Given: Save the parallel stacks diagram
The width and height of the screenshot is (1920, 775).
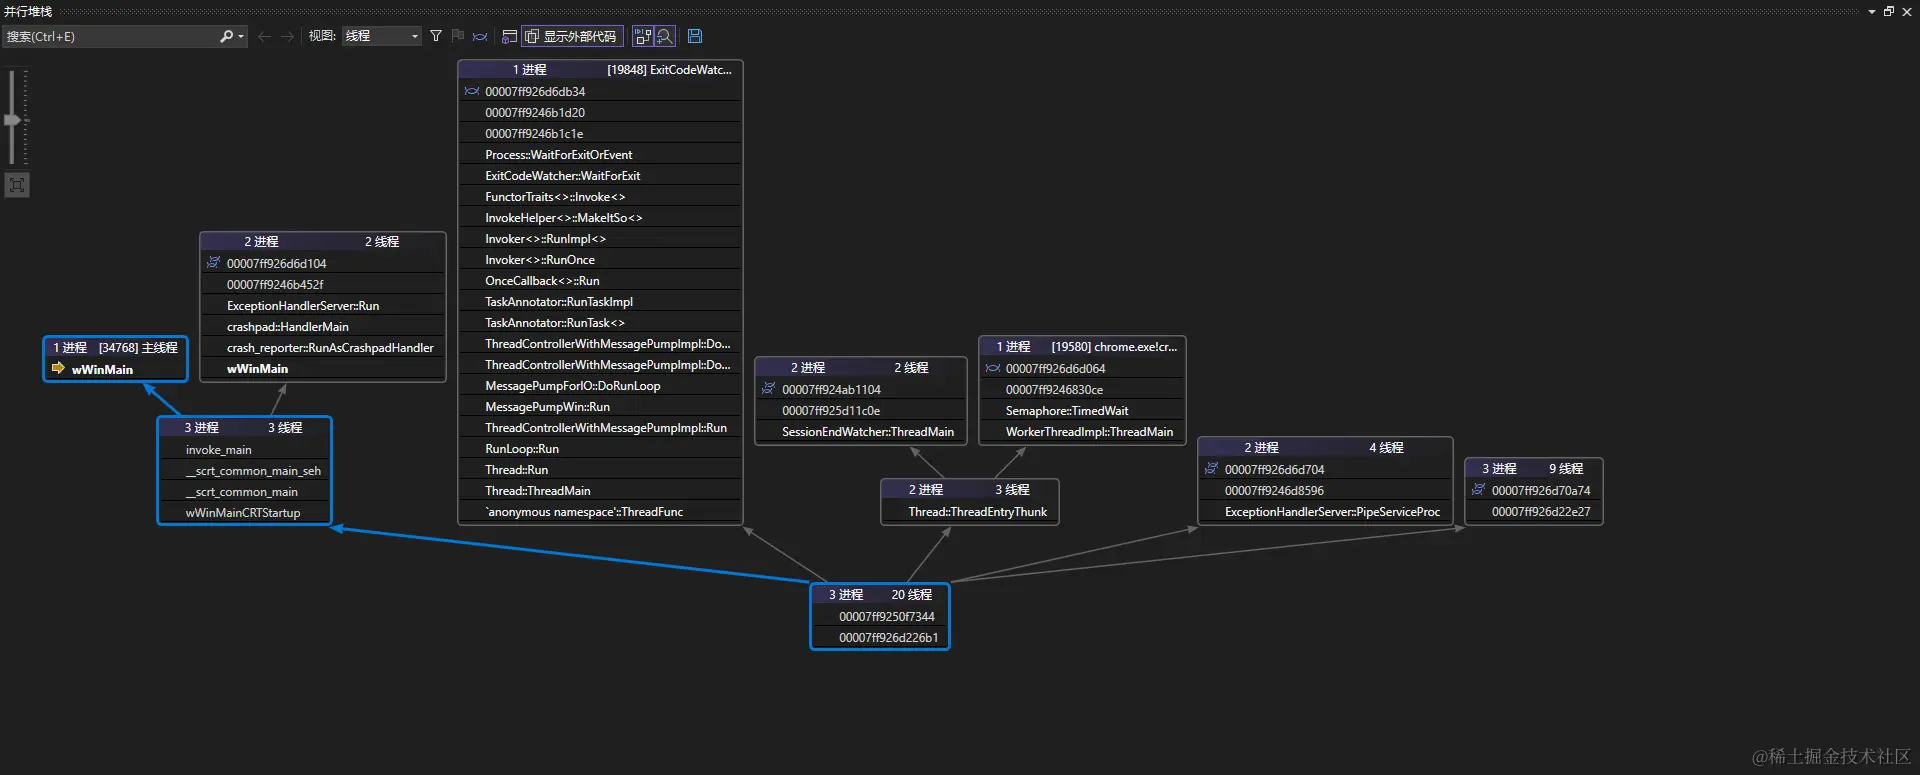Looking at the screenshot, I should [x=695, y=37].
